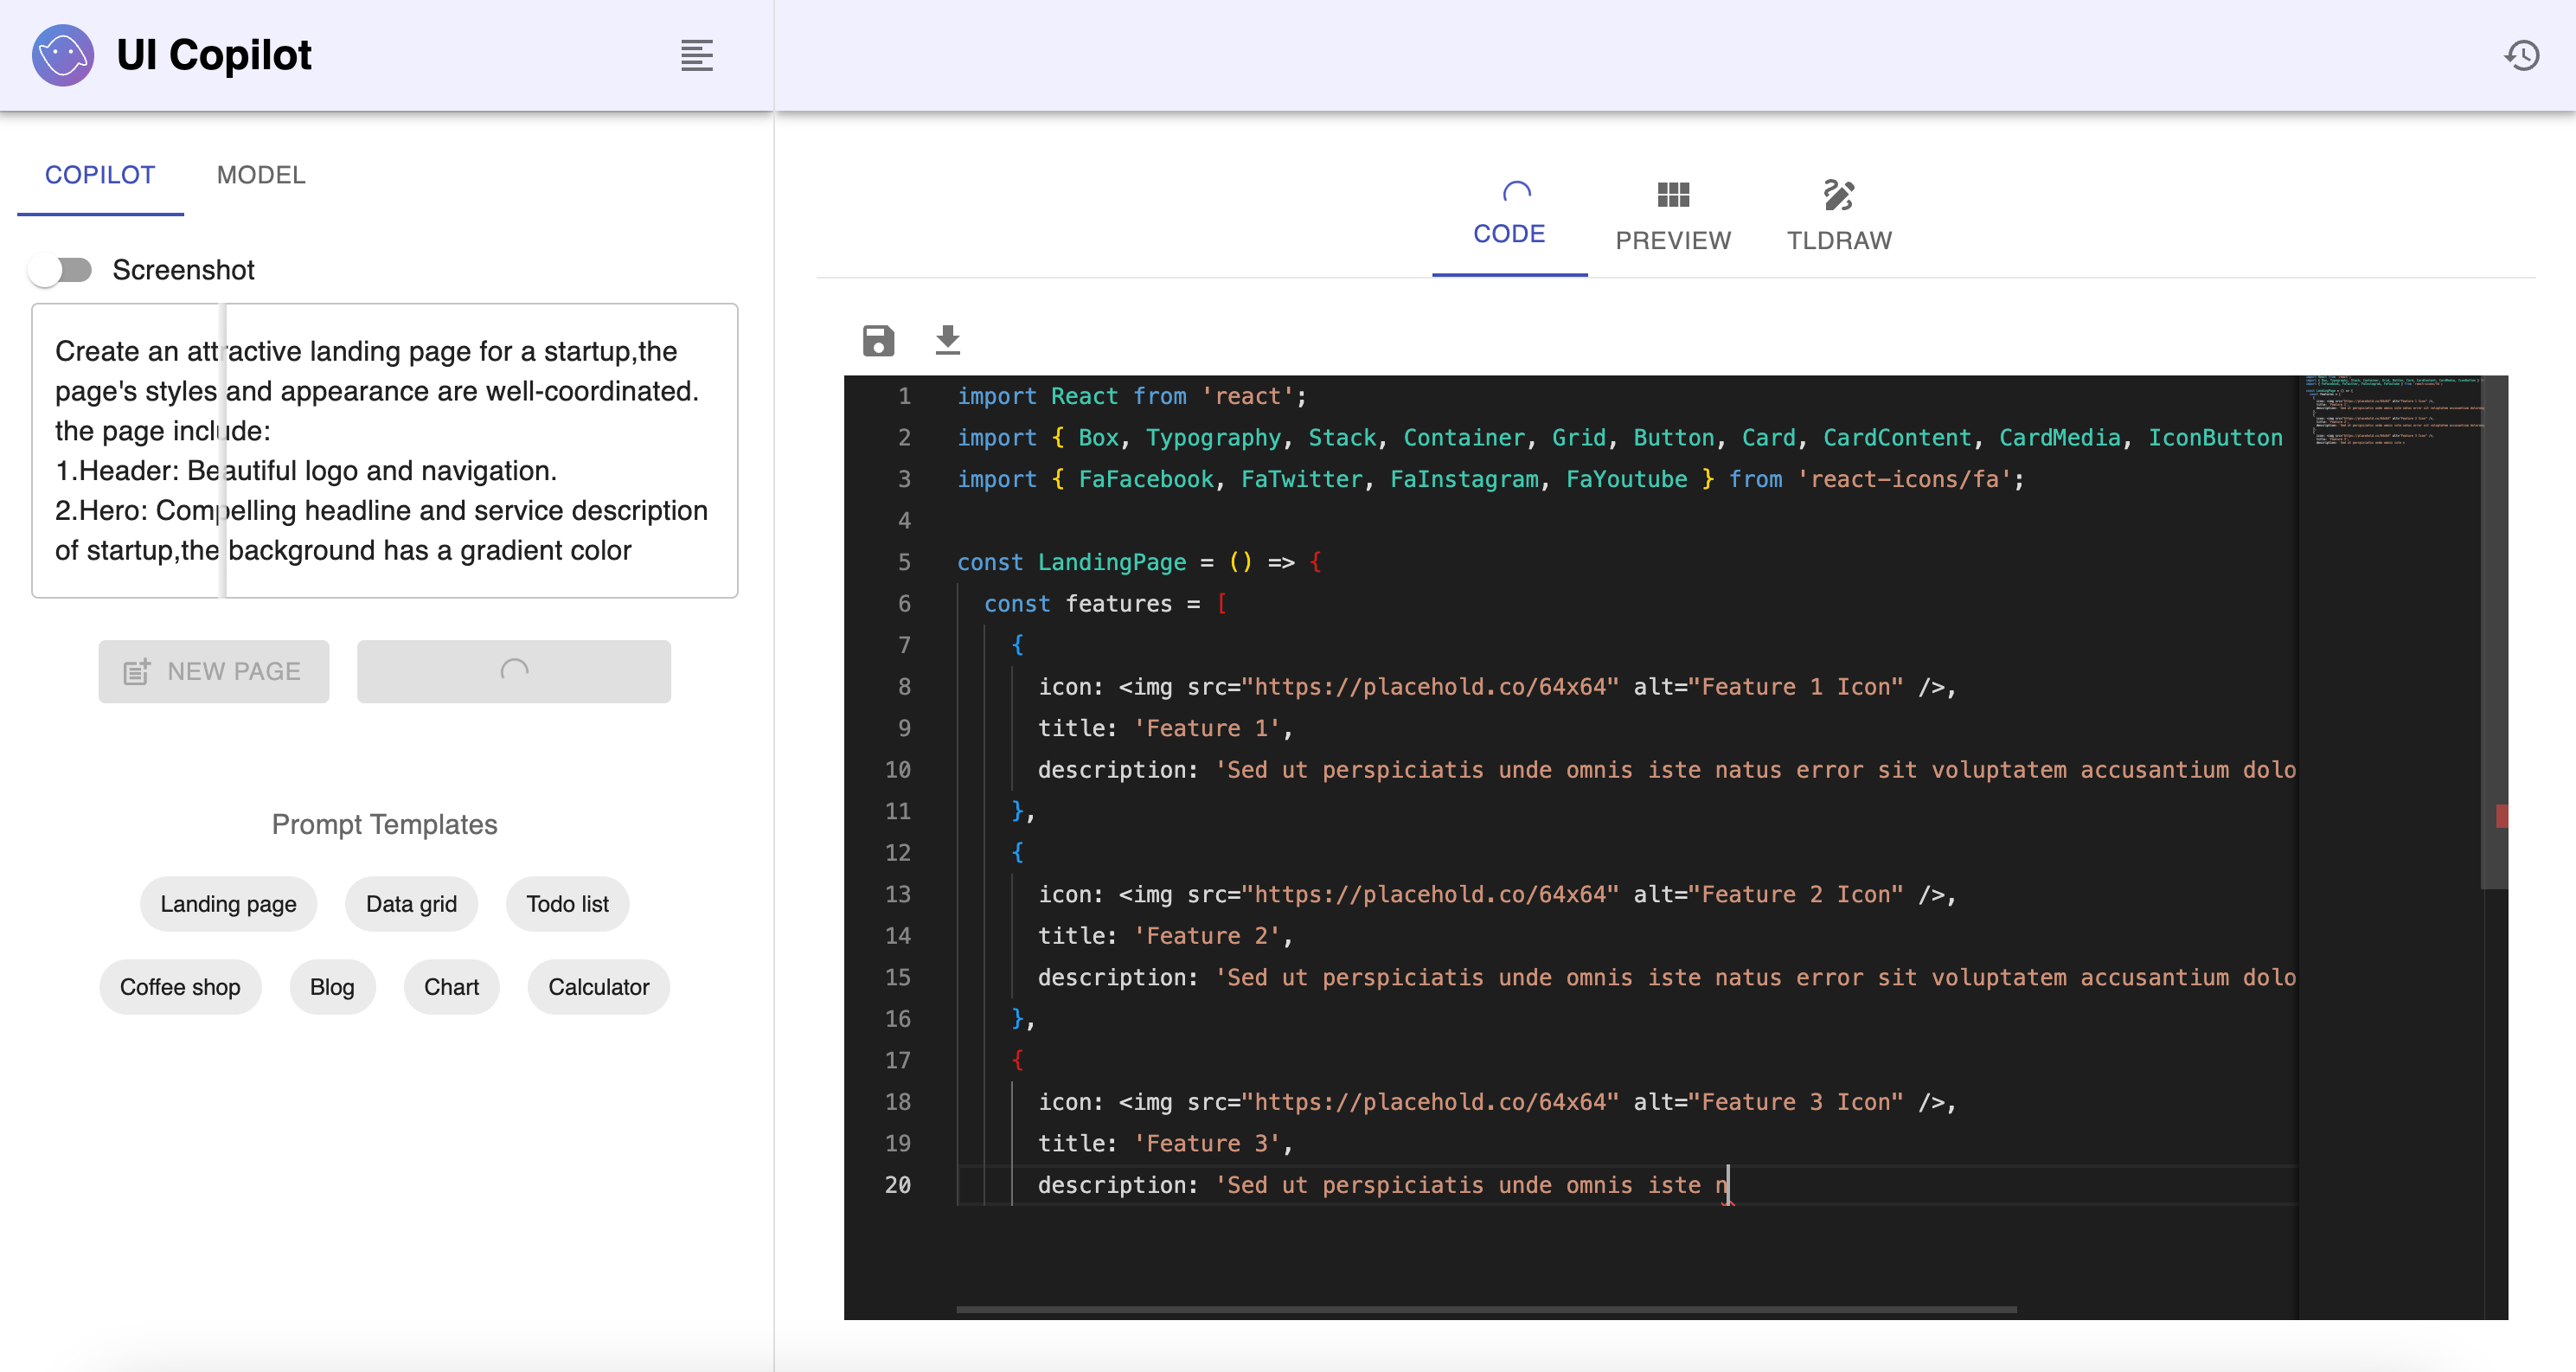Click the hamburger menu icon
This screenshot has height=1372, width=2576.
[x=695, y=54]
